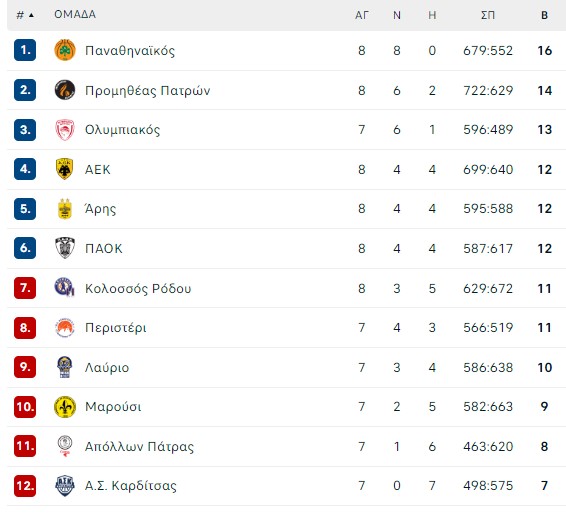Screen dimensions: 566x517
Task: Click the Α.Σ. Καρδίτσας team crest
Action: (x=65, y=486)
